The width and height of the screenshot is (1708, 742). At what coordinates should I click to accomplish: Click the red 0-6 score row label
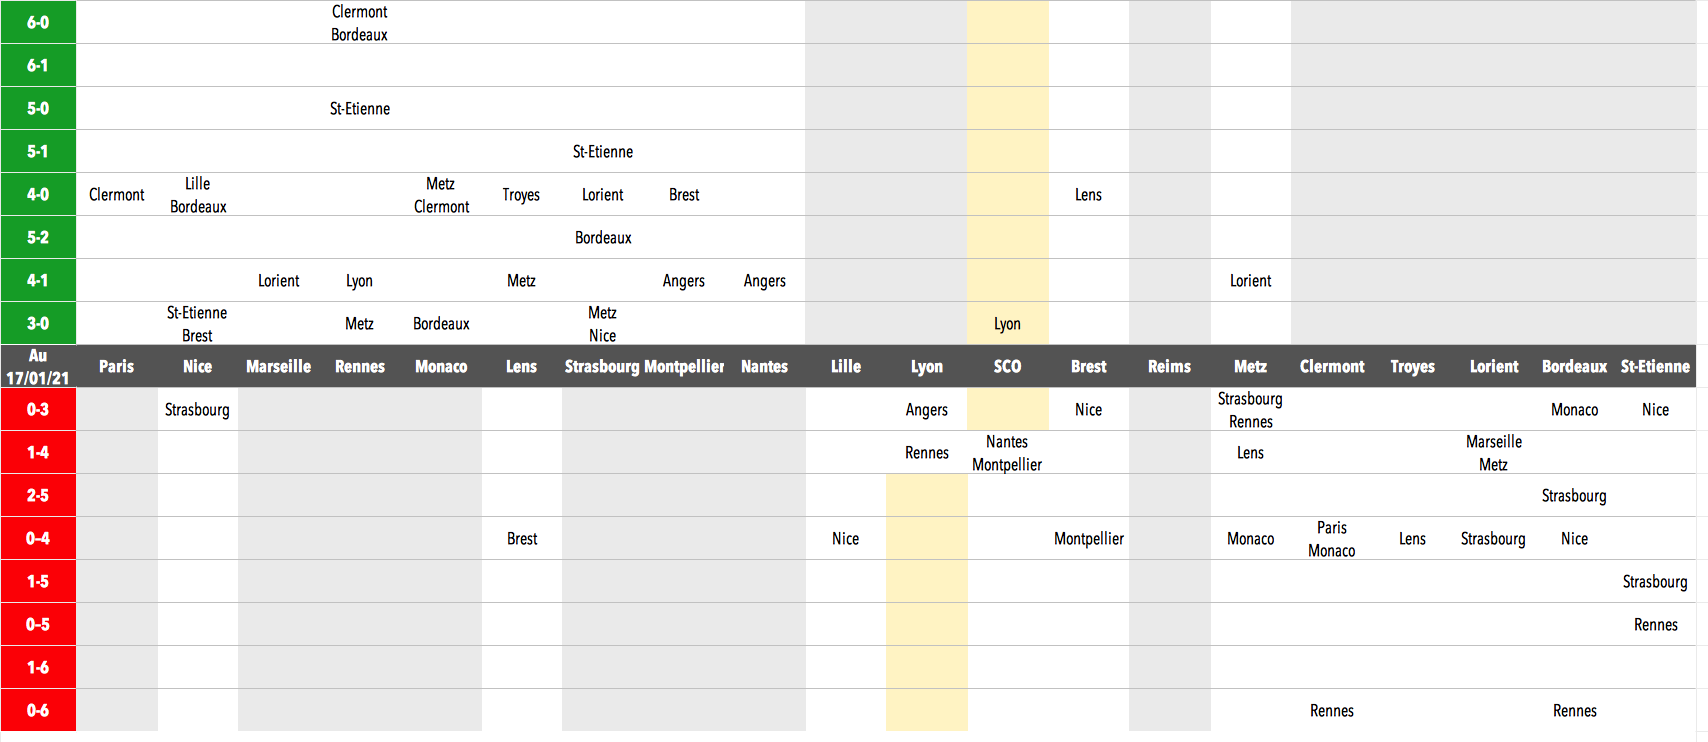pos(38,711)
